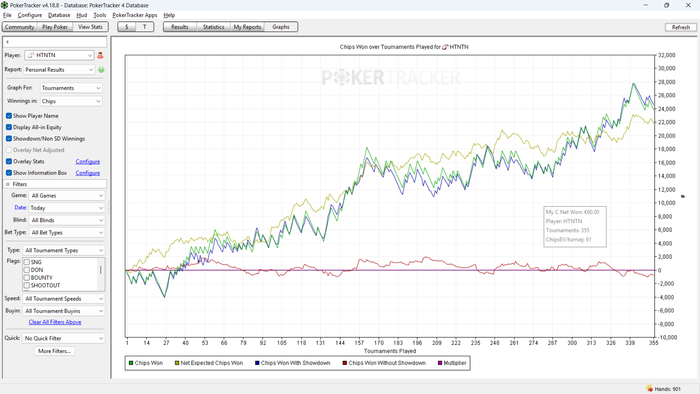Click the Hands count icon in status bar
Viewport: 700px width, 394px height.
(x=650, y=389)
